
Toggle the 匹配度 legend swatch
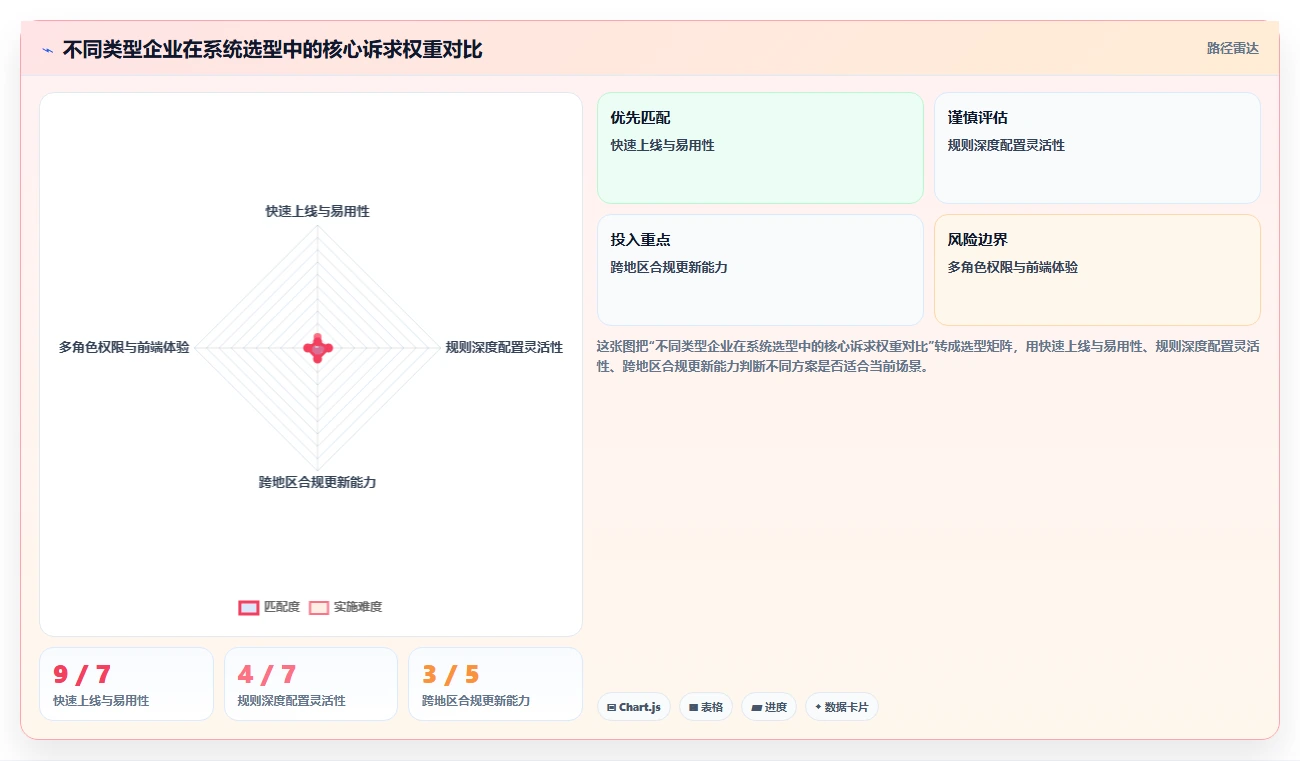click(x=248, y=607)
